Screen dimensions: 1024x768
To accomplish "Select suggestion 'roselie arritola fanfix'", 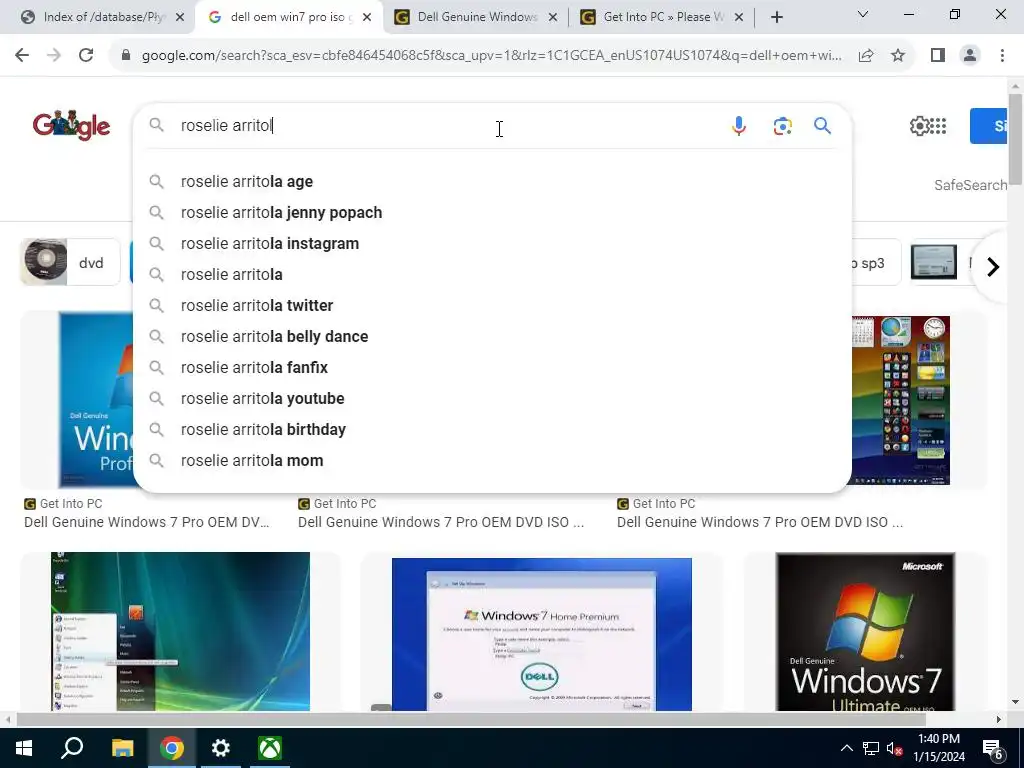I will tap(492, 368).
